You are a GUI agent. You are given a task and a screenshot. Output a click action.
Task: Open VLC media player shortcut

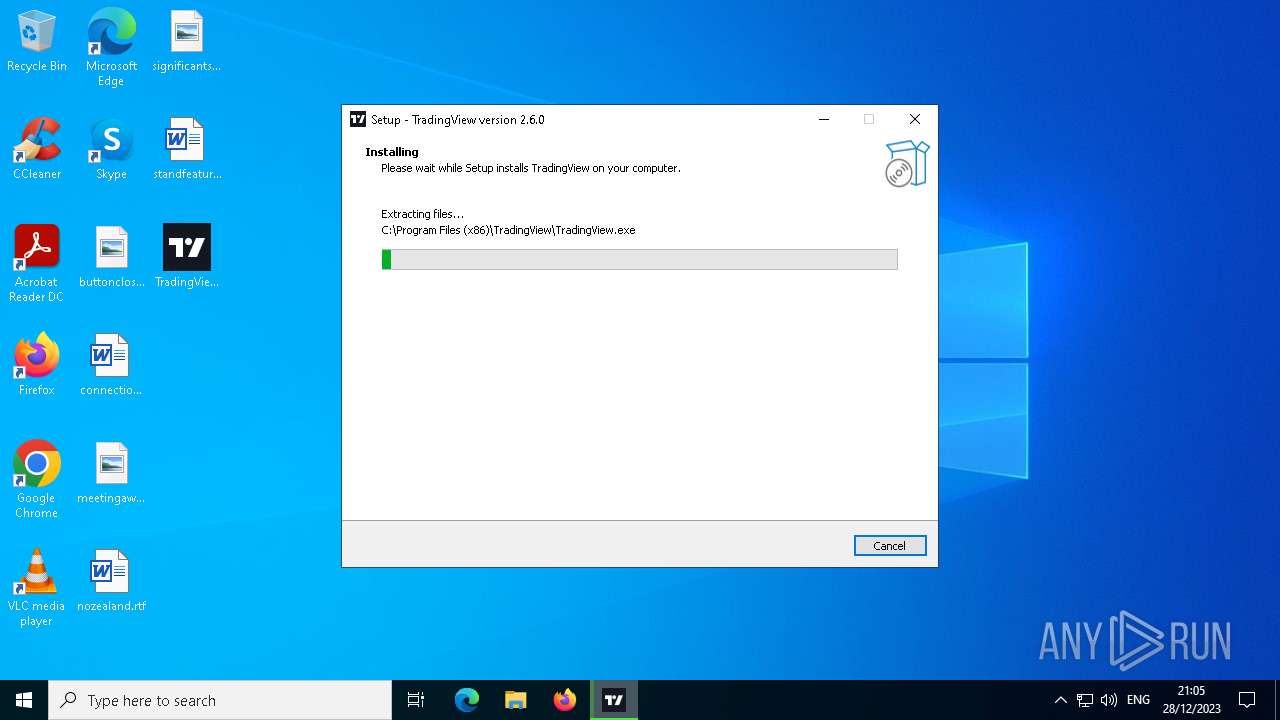tap(37, 588)
